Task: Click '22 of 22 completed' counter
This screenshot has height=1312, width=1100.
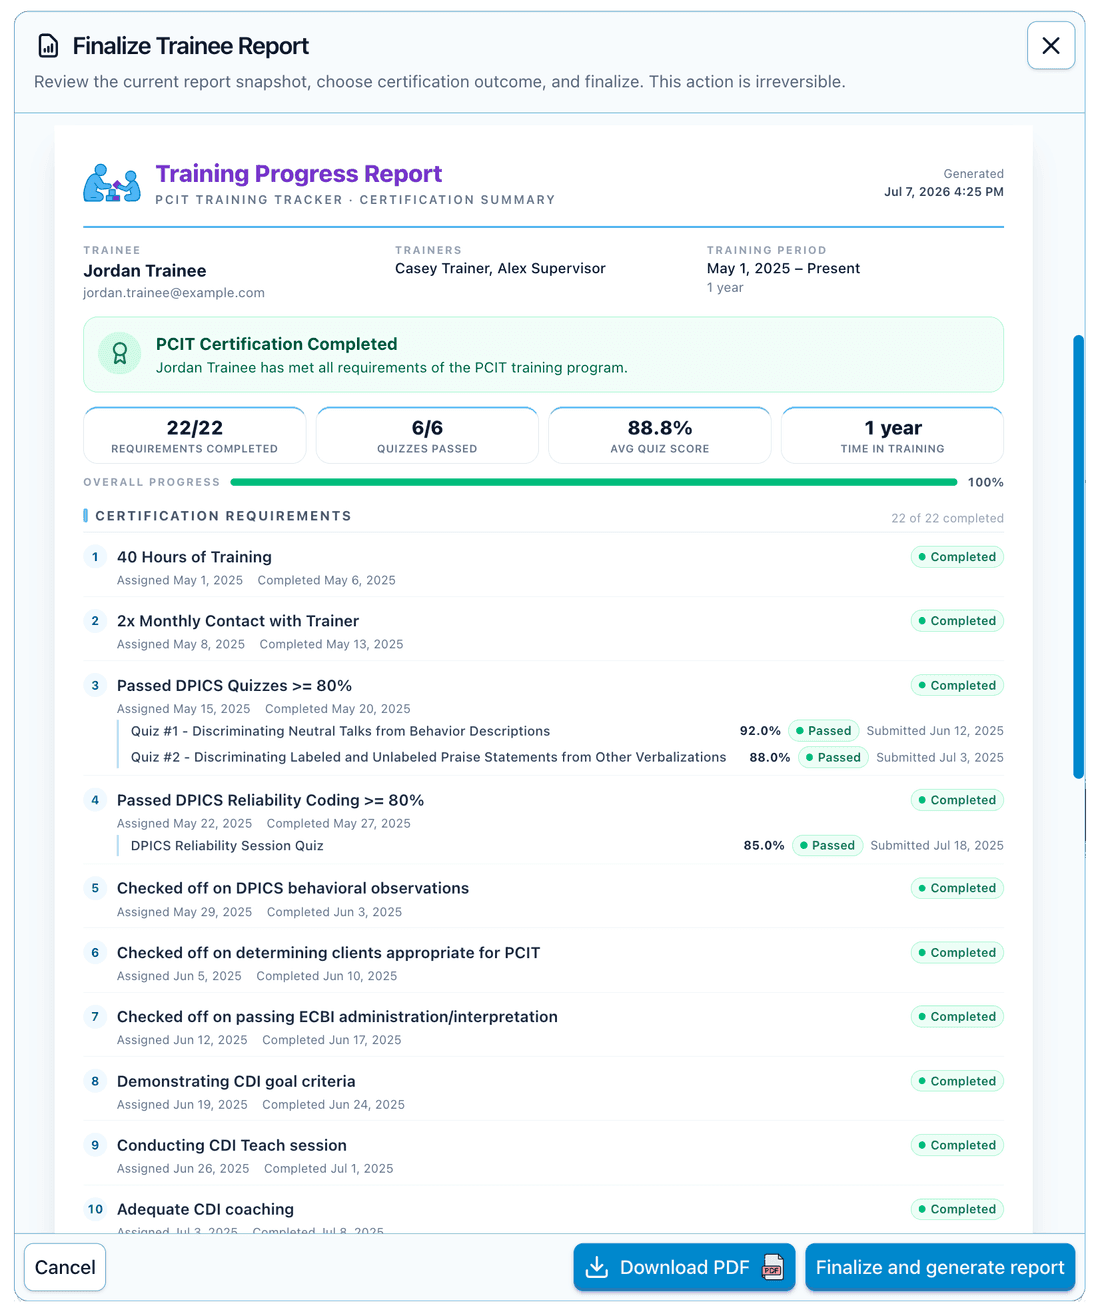Action: [947, 518]
